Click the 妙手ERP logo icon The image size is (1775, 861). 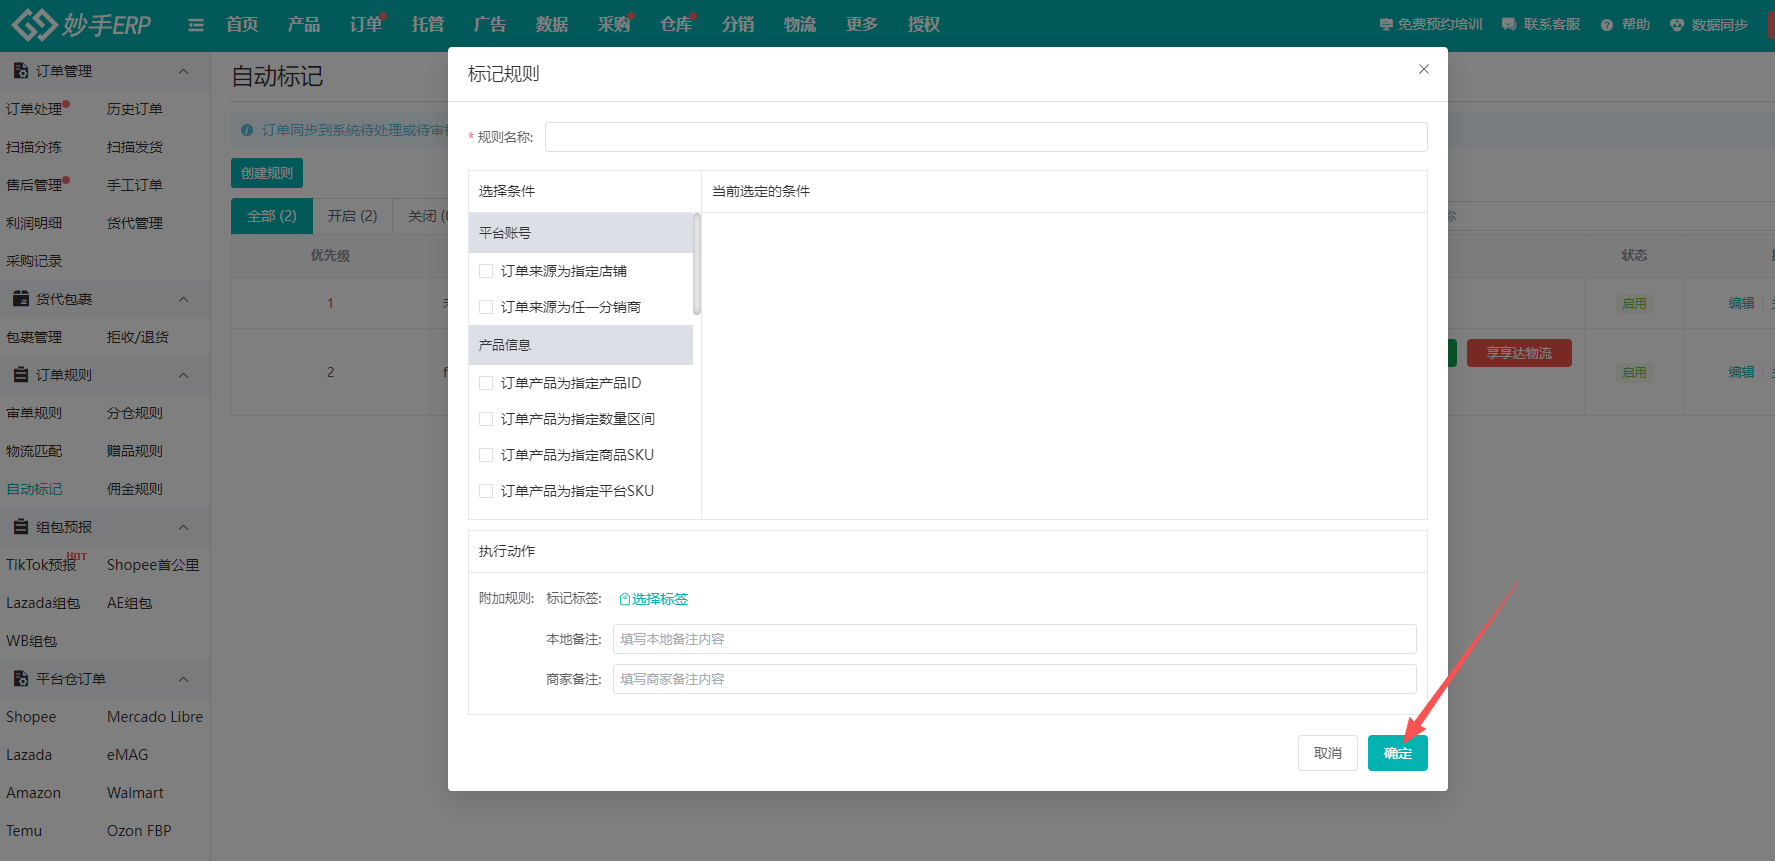pyautogui.click(x=34, y=24)
